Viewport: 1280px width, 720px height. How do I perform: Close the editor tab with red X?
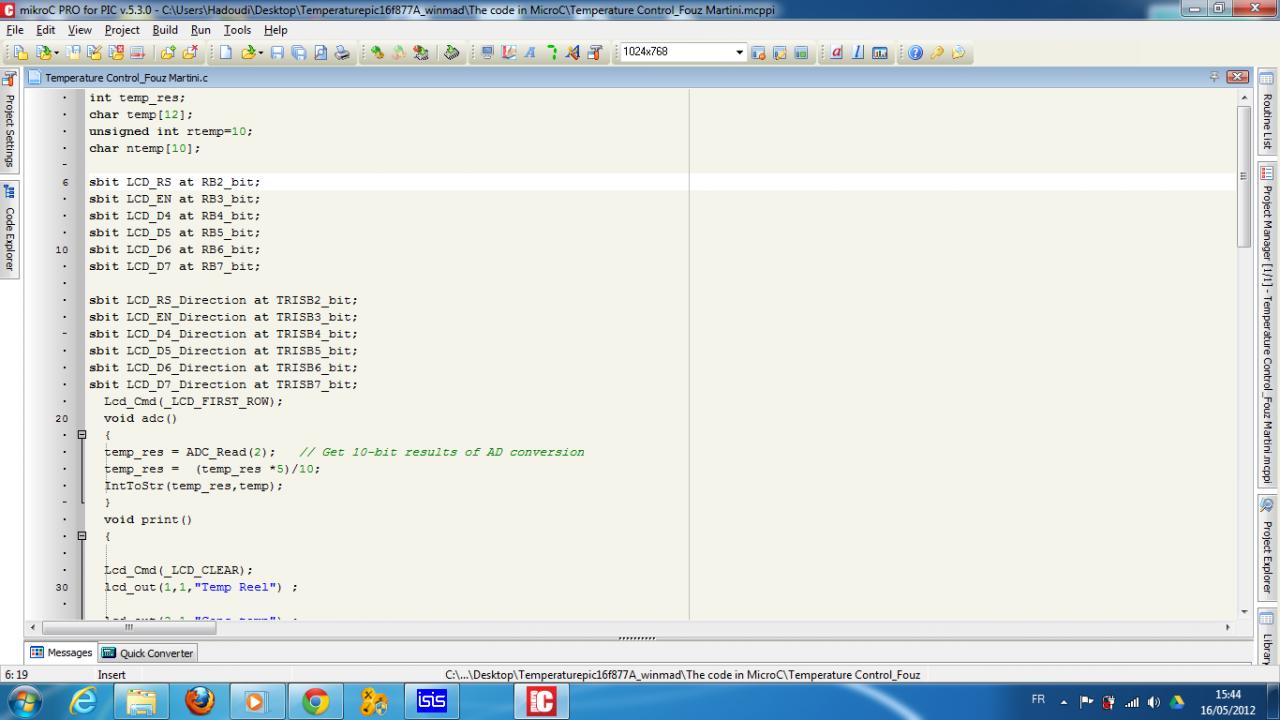[x=1238, y=77]
